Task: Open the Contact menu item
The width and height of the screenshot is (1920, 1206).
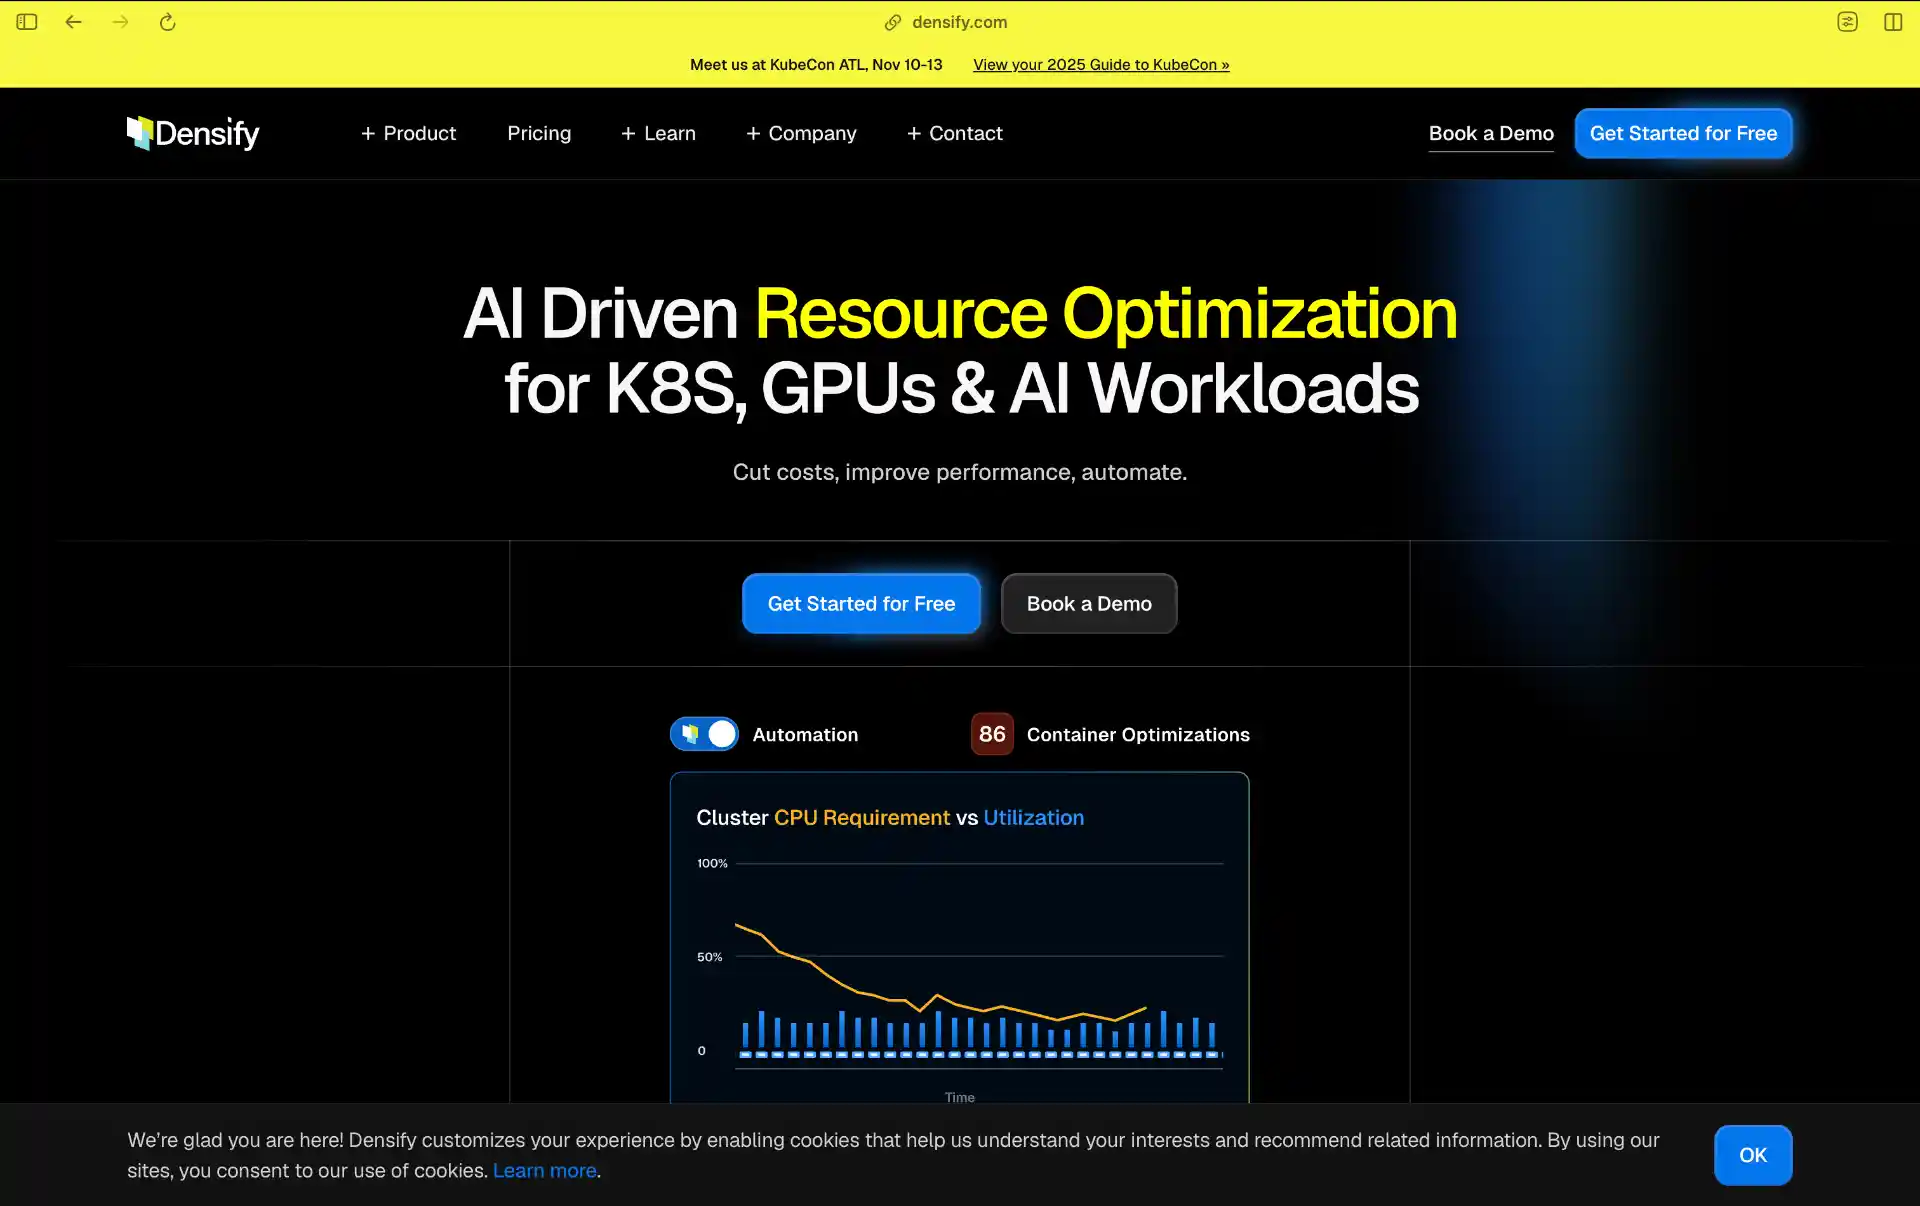Action: coord(954,133)
